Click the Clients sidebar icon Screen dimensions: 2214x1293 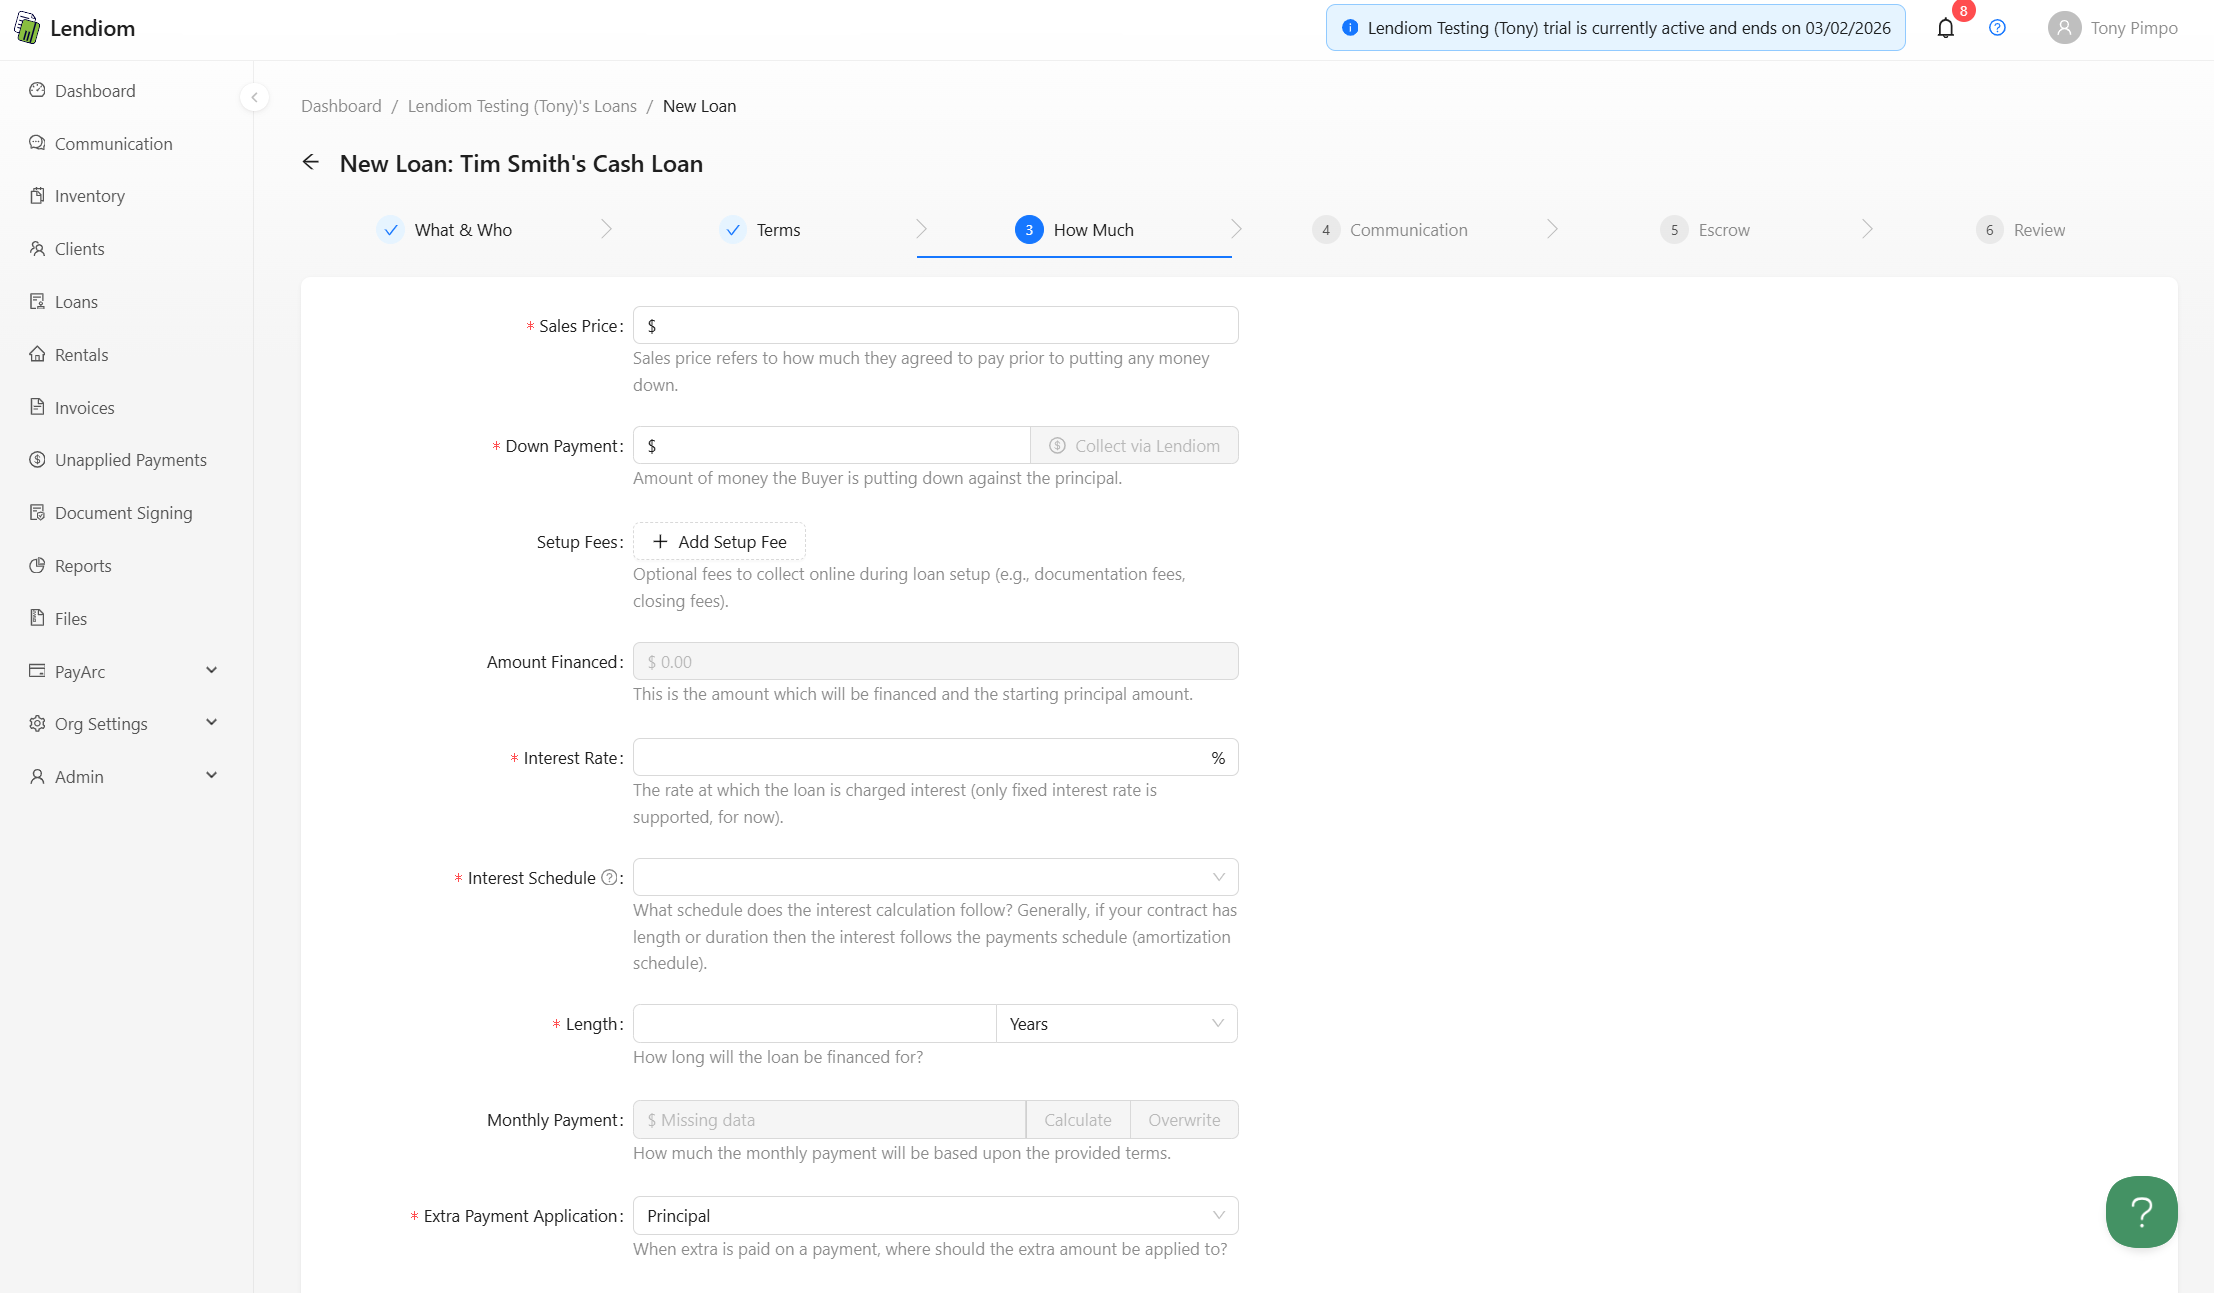click(x=37, y=248)
